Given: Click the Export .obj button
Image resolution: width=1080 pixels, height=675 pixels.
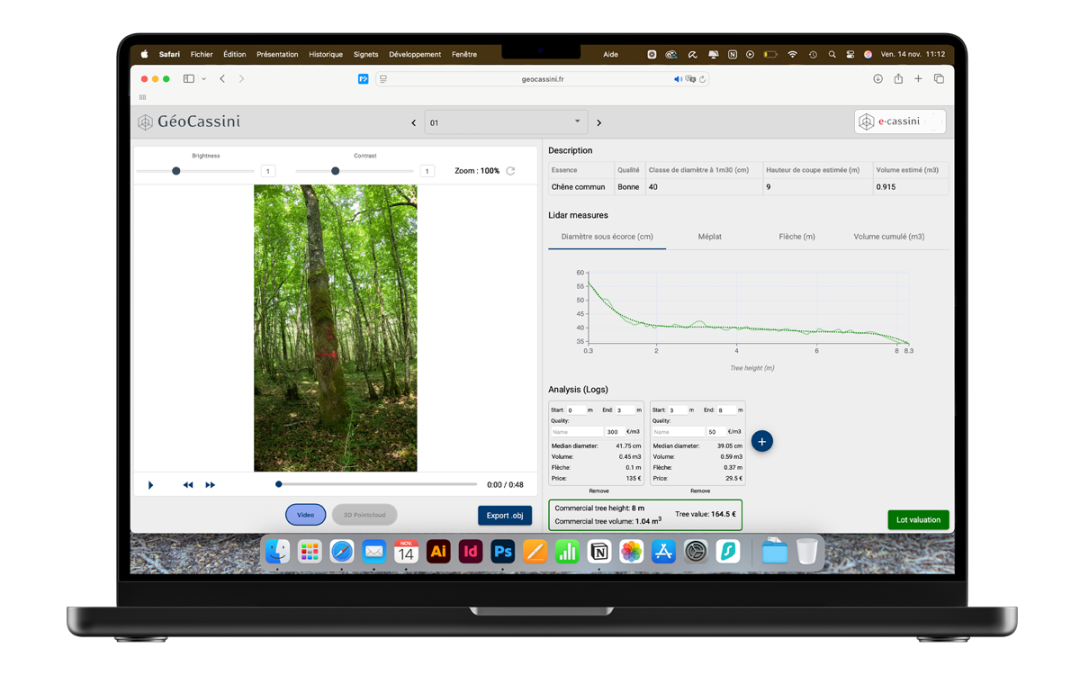Looking at the screenshot, I should 505,515.
